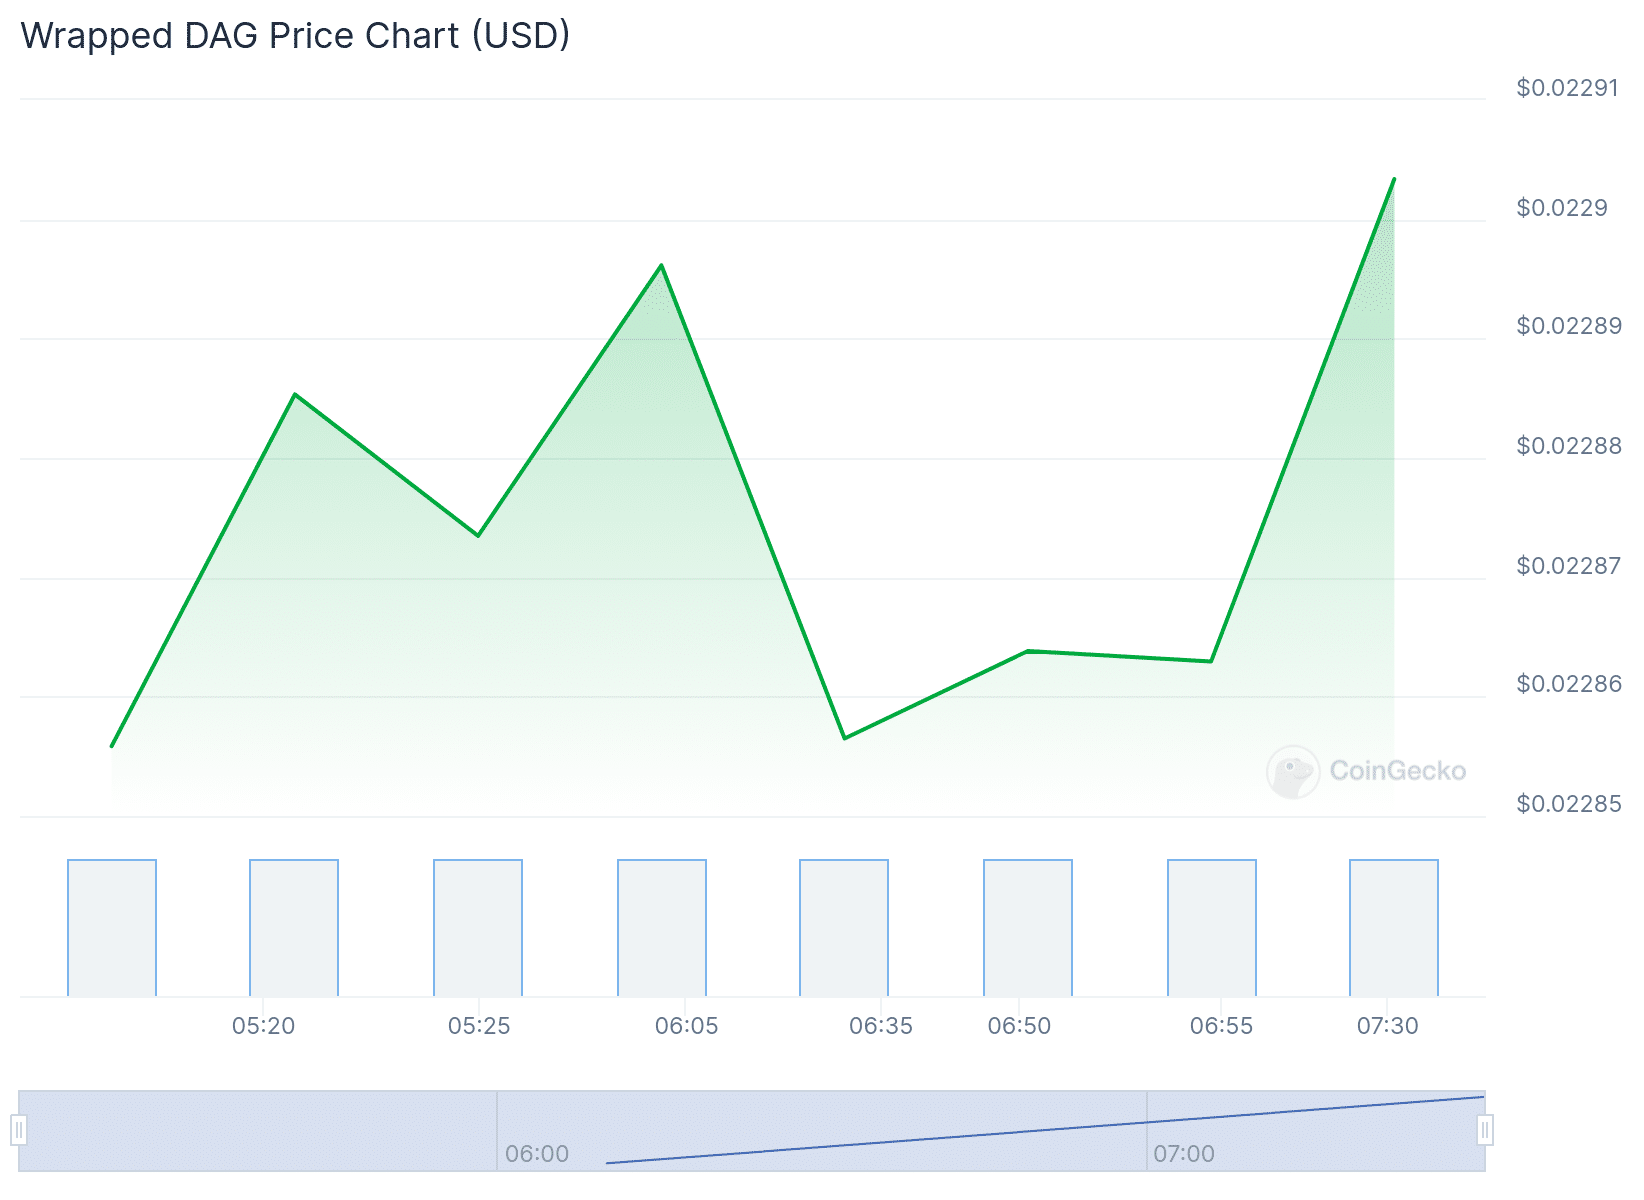1644x1200 pixels.
Task: Click the volume bar above 07:30
Action: tap(1394, 928)
